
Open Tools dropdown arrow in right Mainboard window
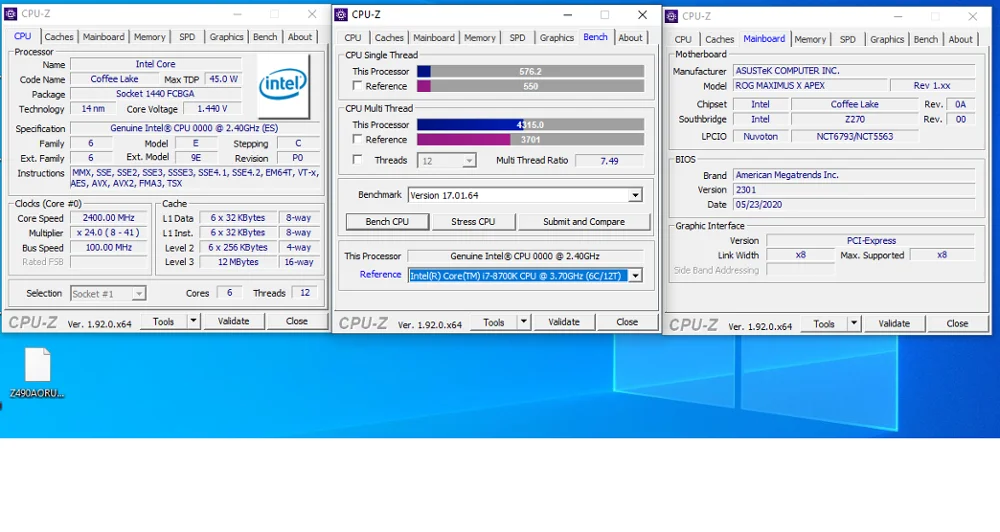854,324
